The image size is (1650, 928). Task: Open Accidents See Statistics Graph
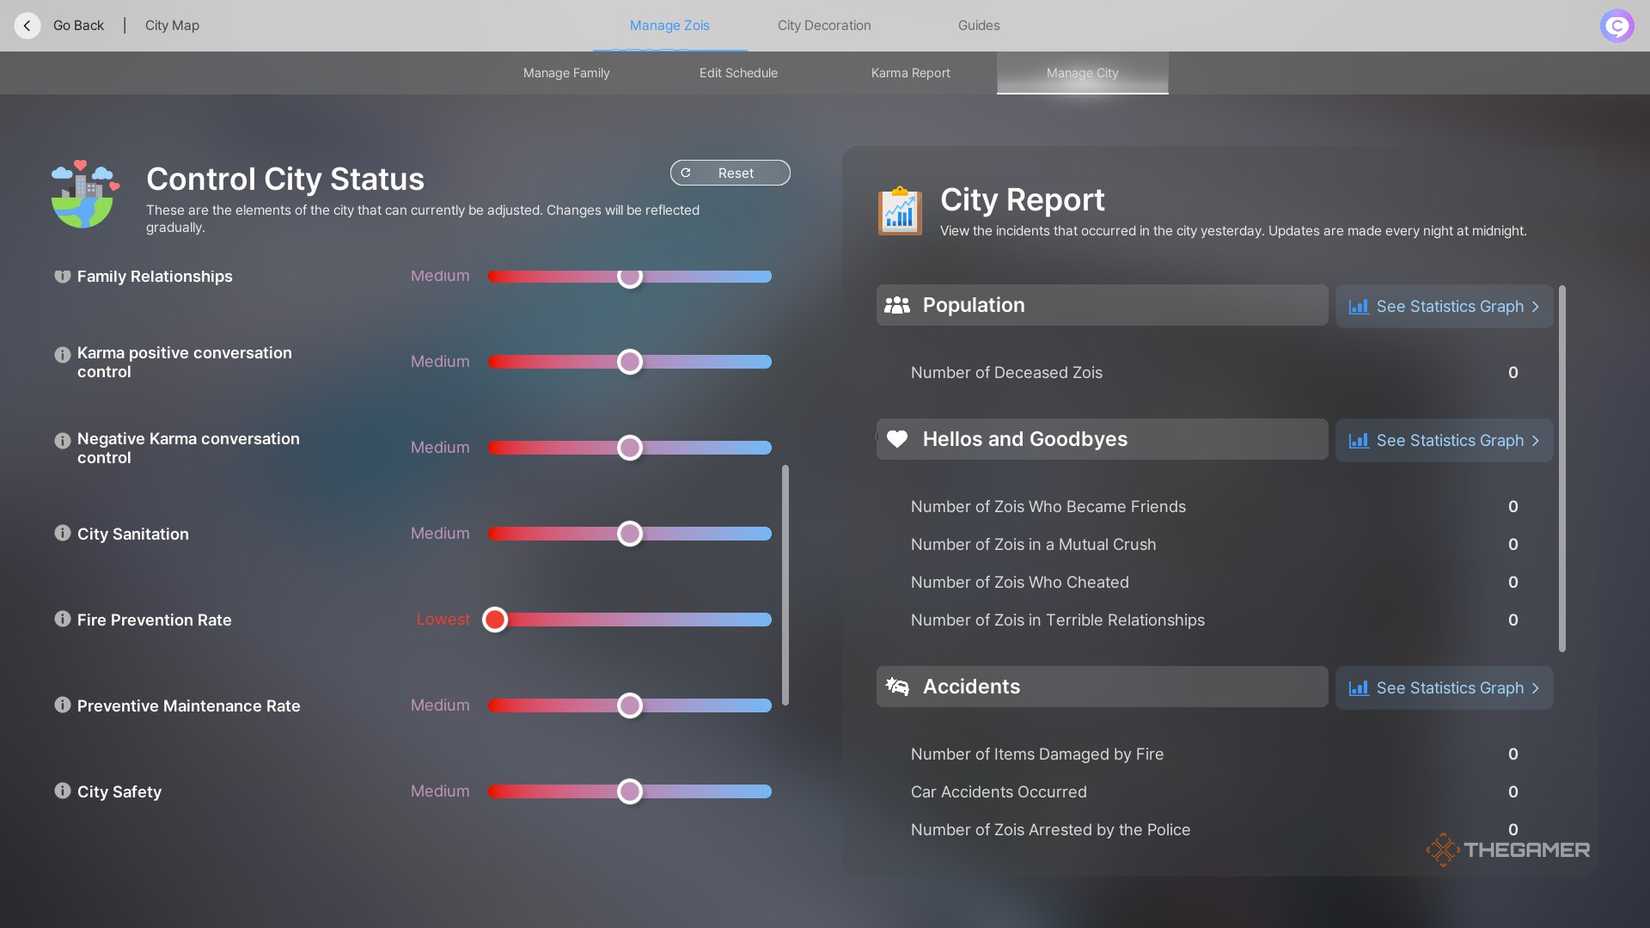[x=1444, y=688]
